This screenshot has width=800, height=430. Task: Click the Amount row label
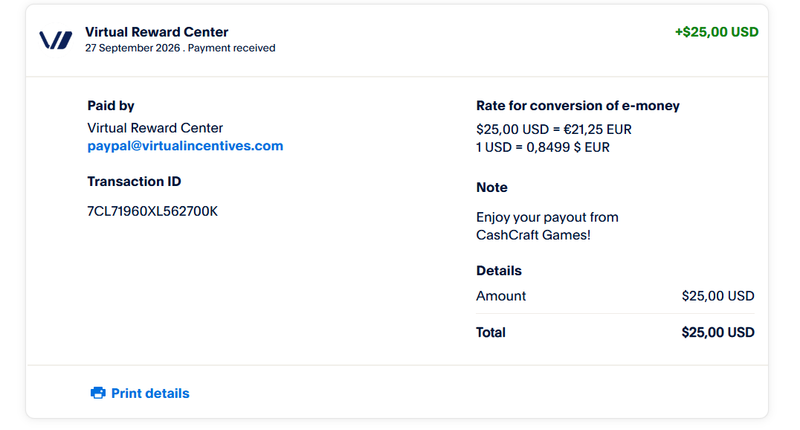[x=501, y=296]
